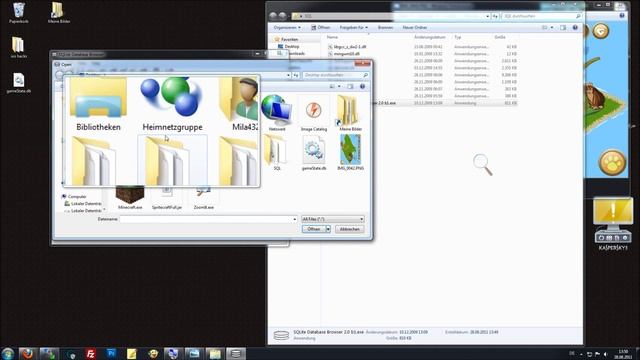Select gameState.db icon on the desktop
Viewport: 640px width, 360px height.
click(x=18, y=83)
